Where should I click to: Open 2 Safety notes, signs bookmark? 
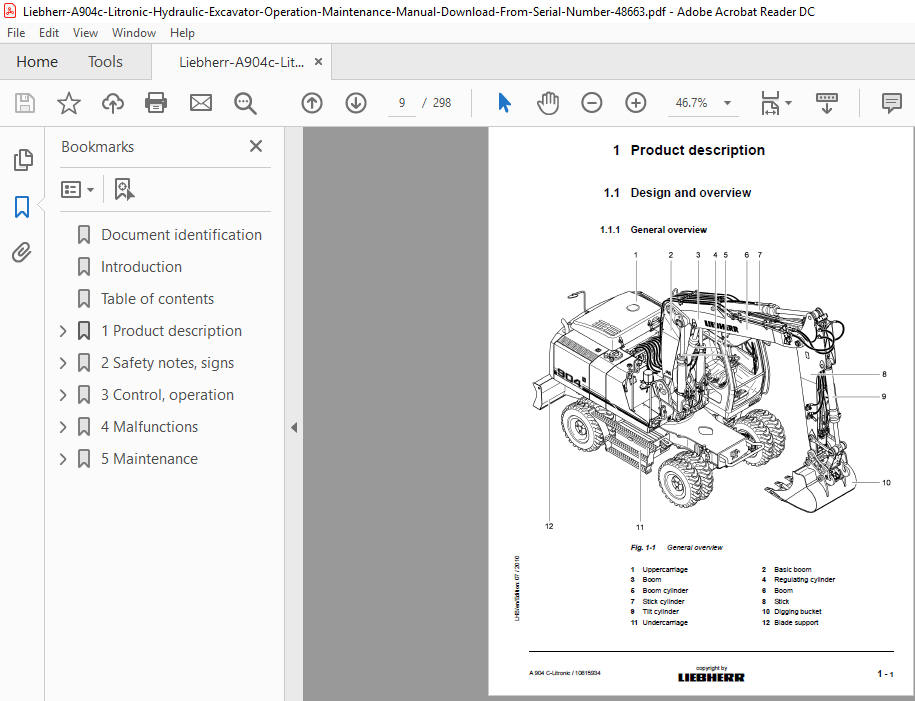click(167, 363)
